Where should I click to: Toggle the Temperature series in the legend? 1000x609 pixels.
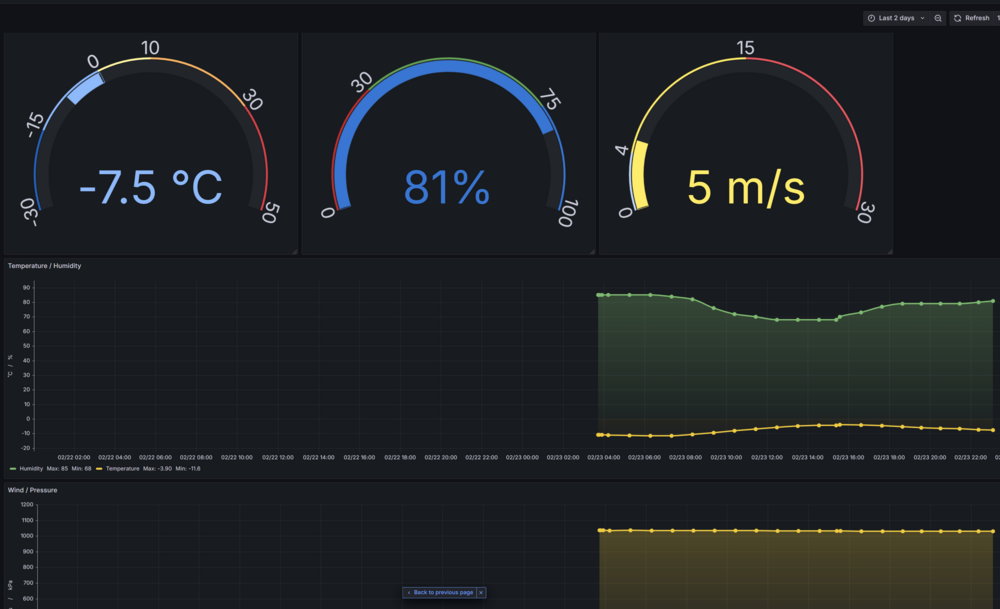pyautogui.click(x=122, y=469)
